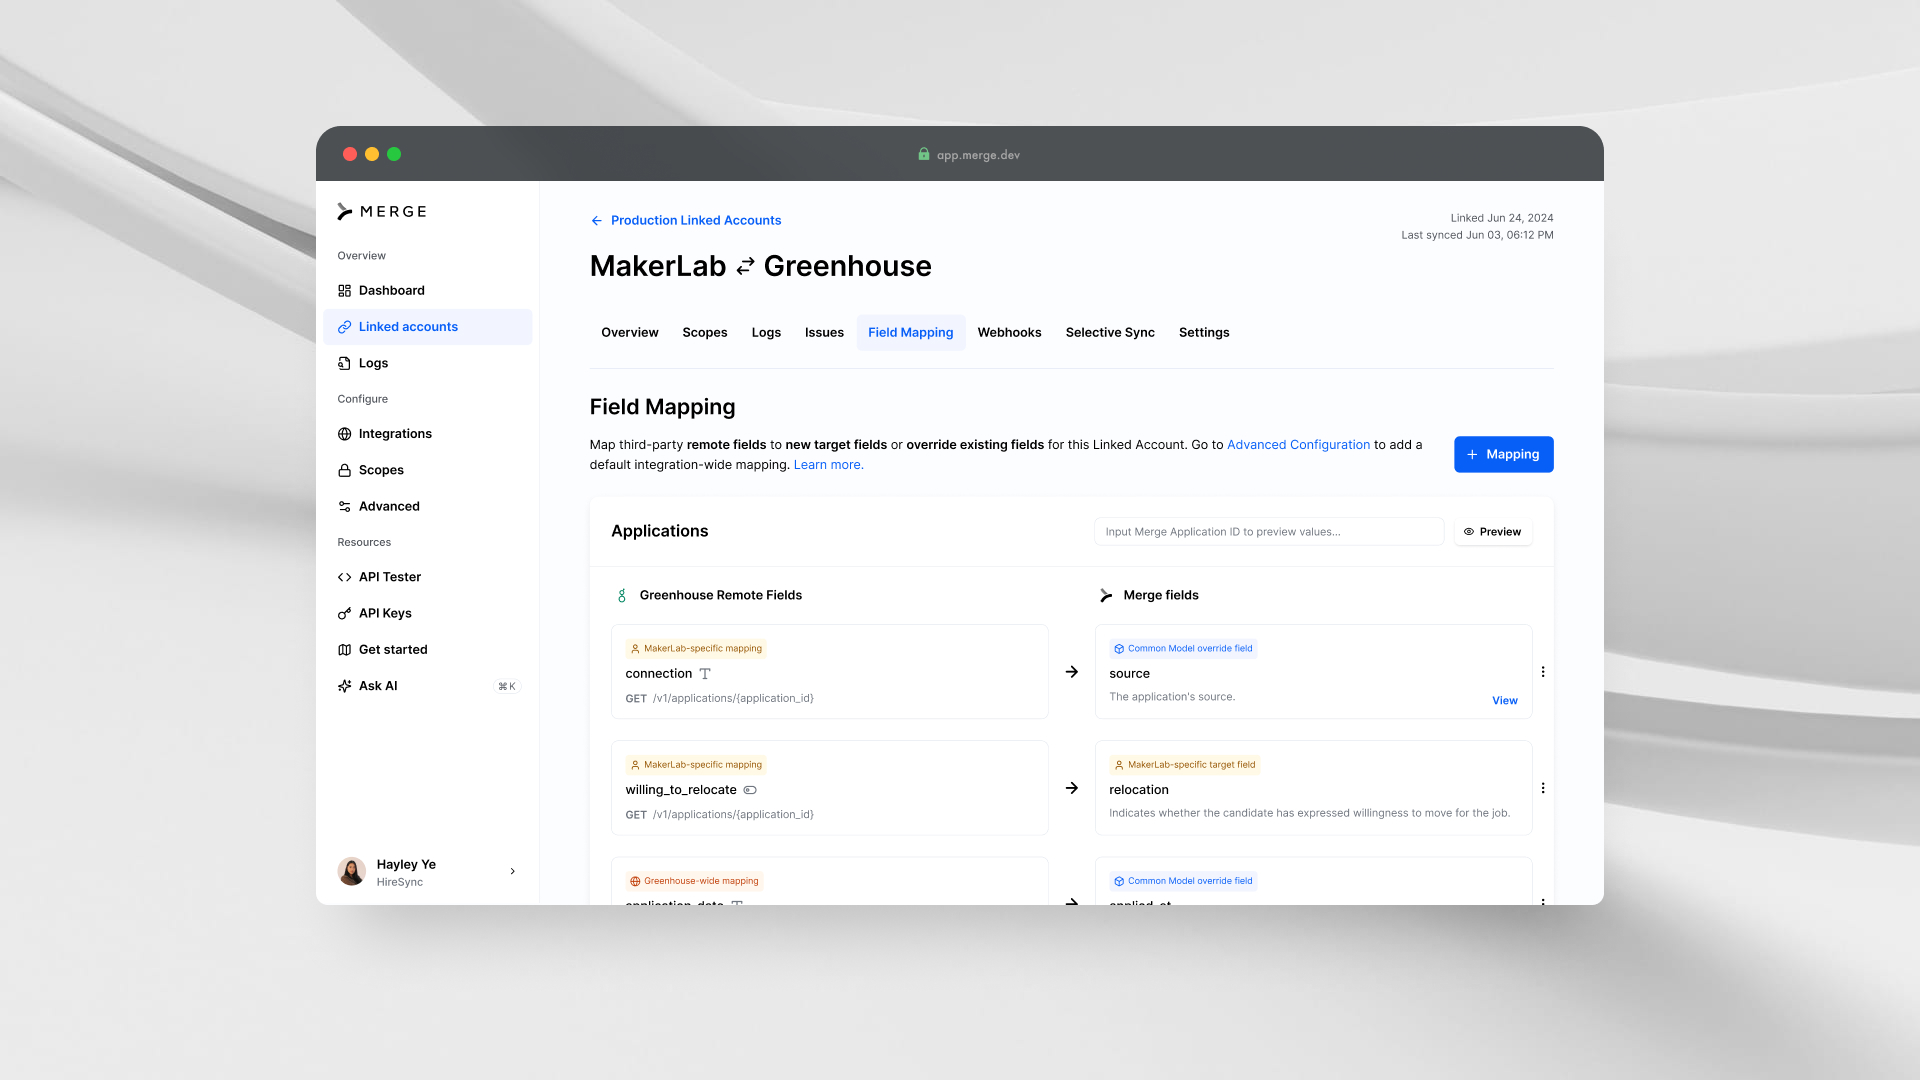Image resolution: width=1920 pixels, height=1080 pixels.
Task: Click the Merge fields logo icon
Action: [1106, 596]
